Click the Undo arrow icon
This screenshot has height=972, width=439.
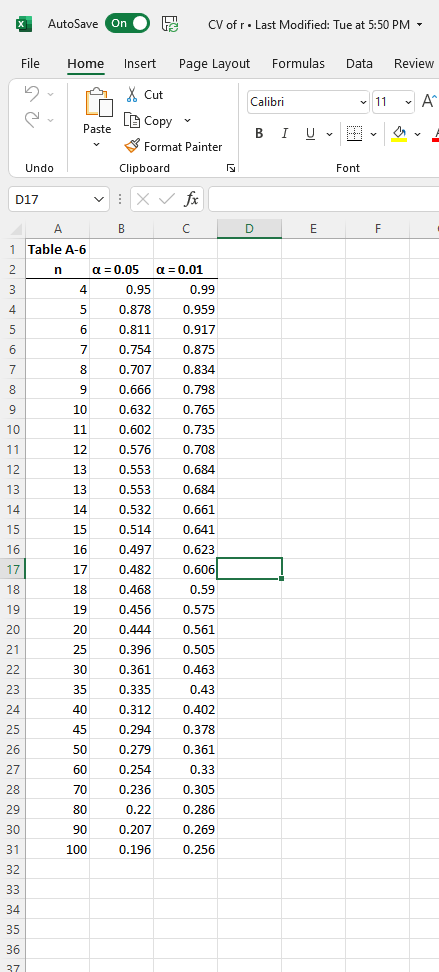(x=32, y=94)
